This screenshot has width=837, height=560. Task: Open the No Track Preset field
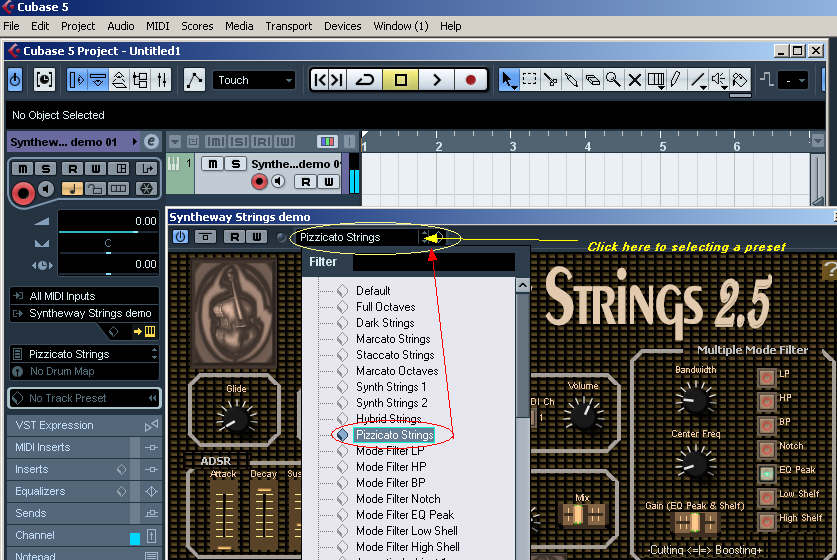click(x=84, y=398)
